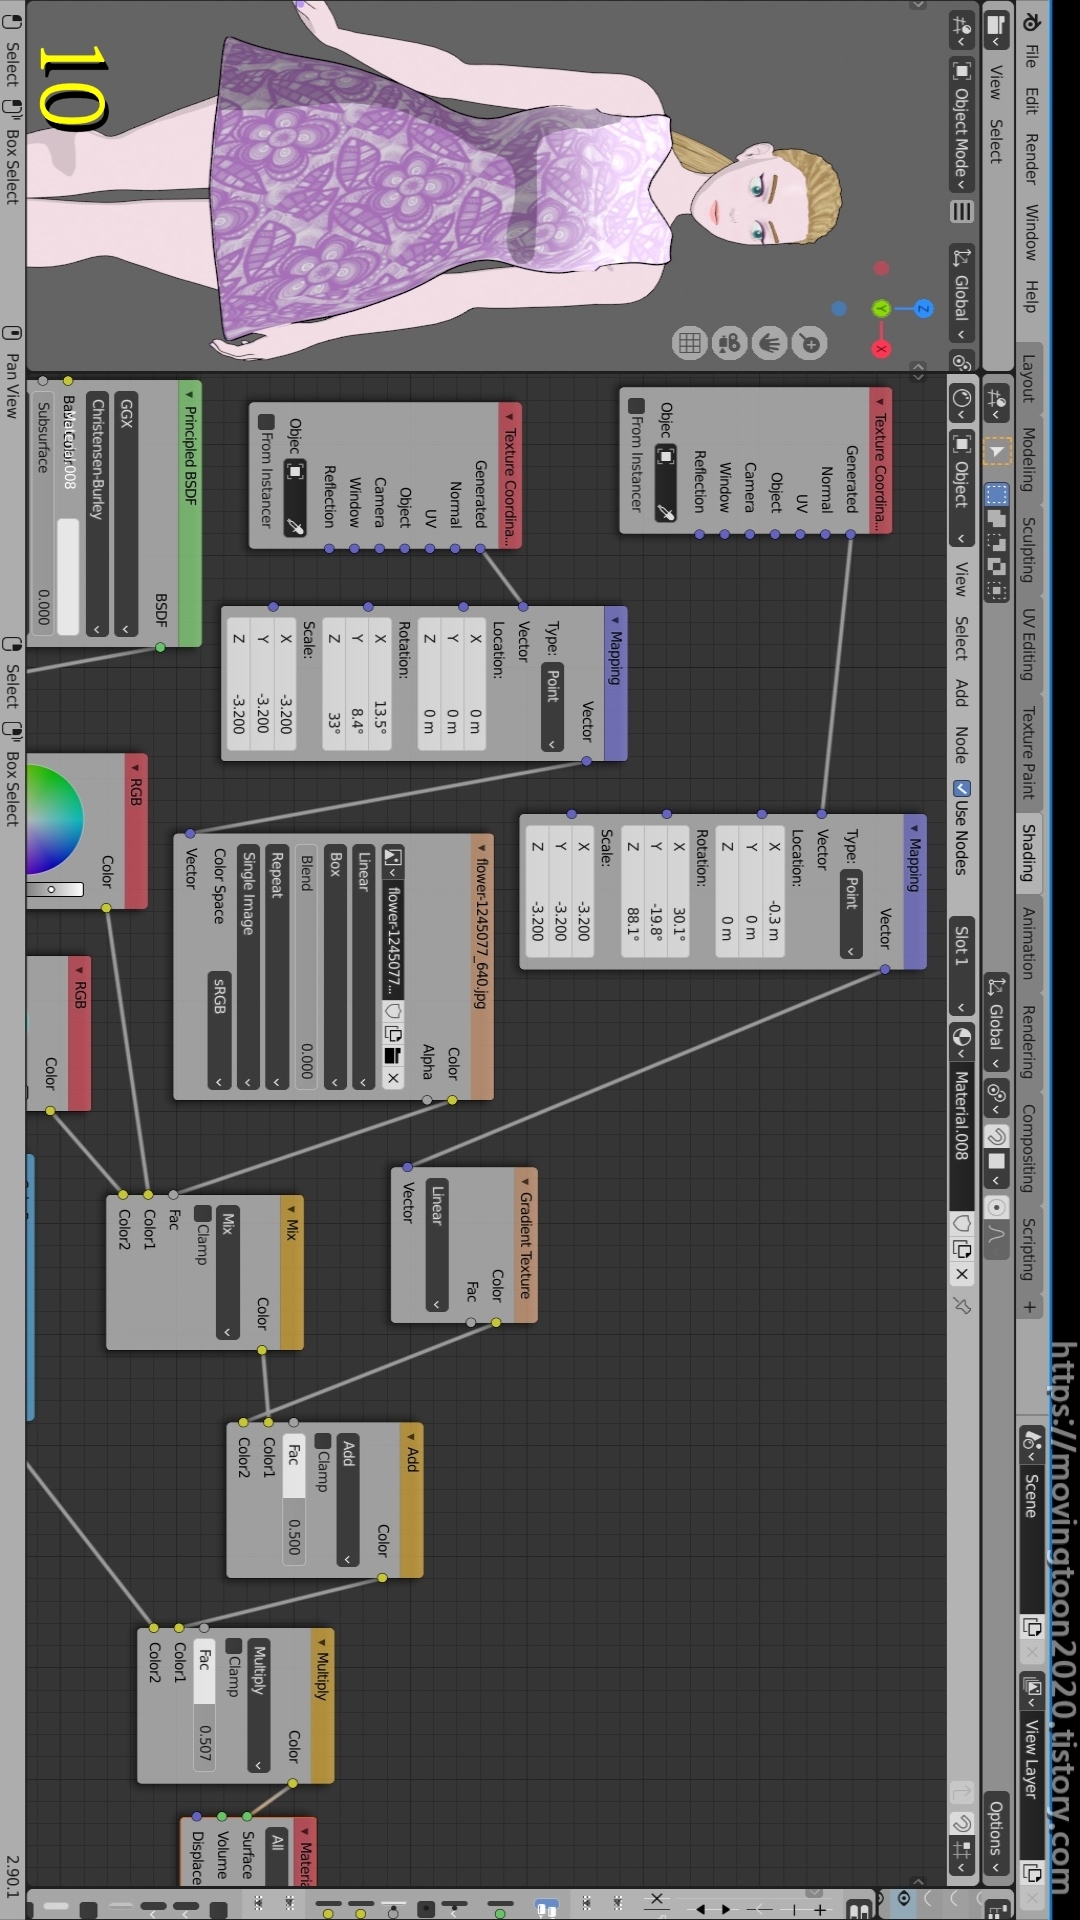Duplicate Material.008 with the new material icon
This screenshot has width=1080, height=1920.
click(962, 1248)
